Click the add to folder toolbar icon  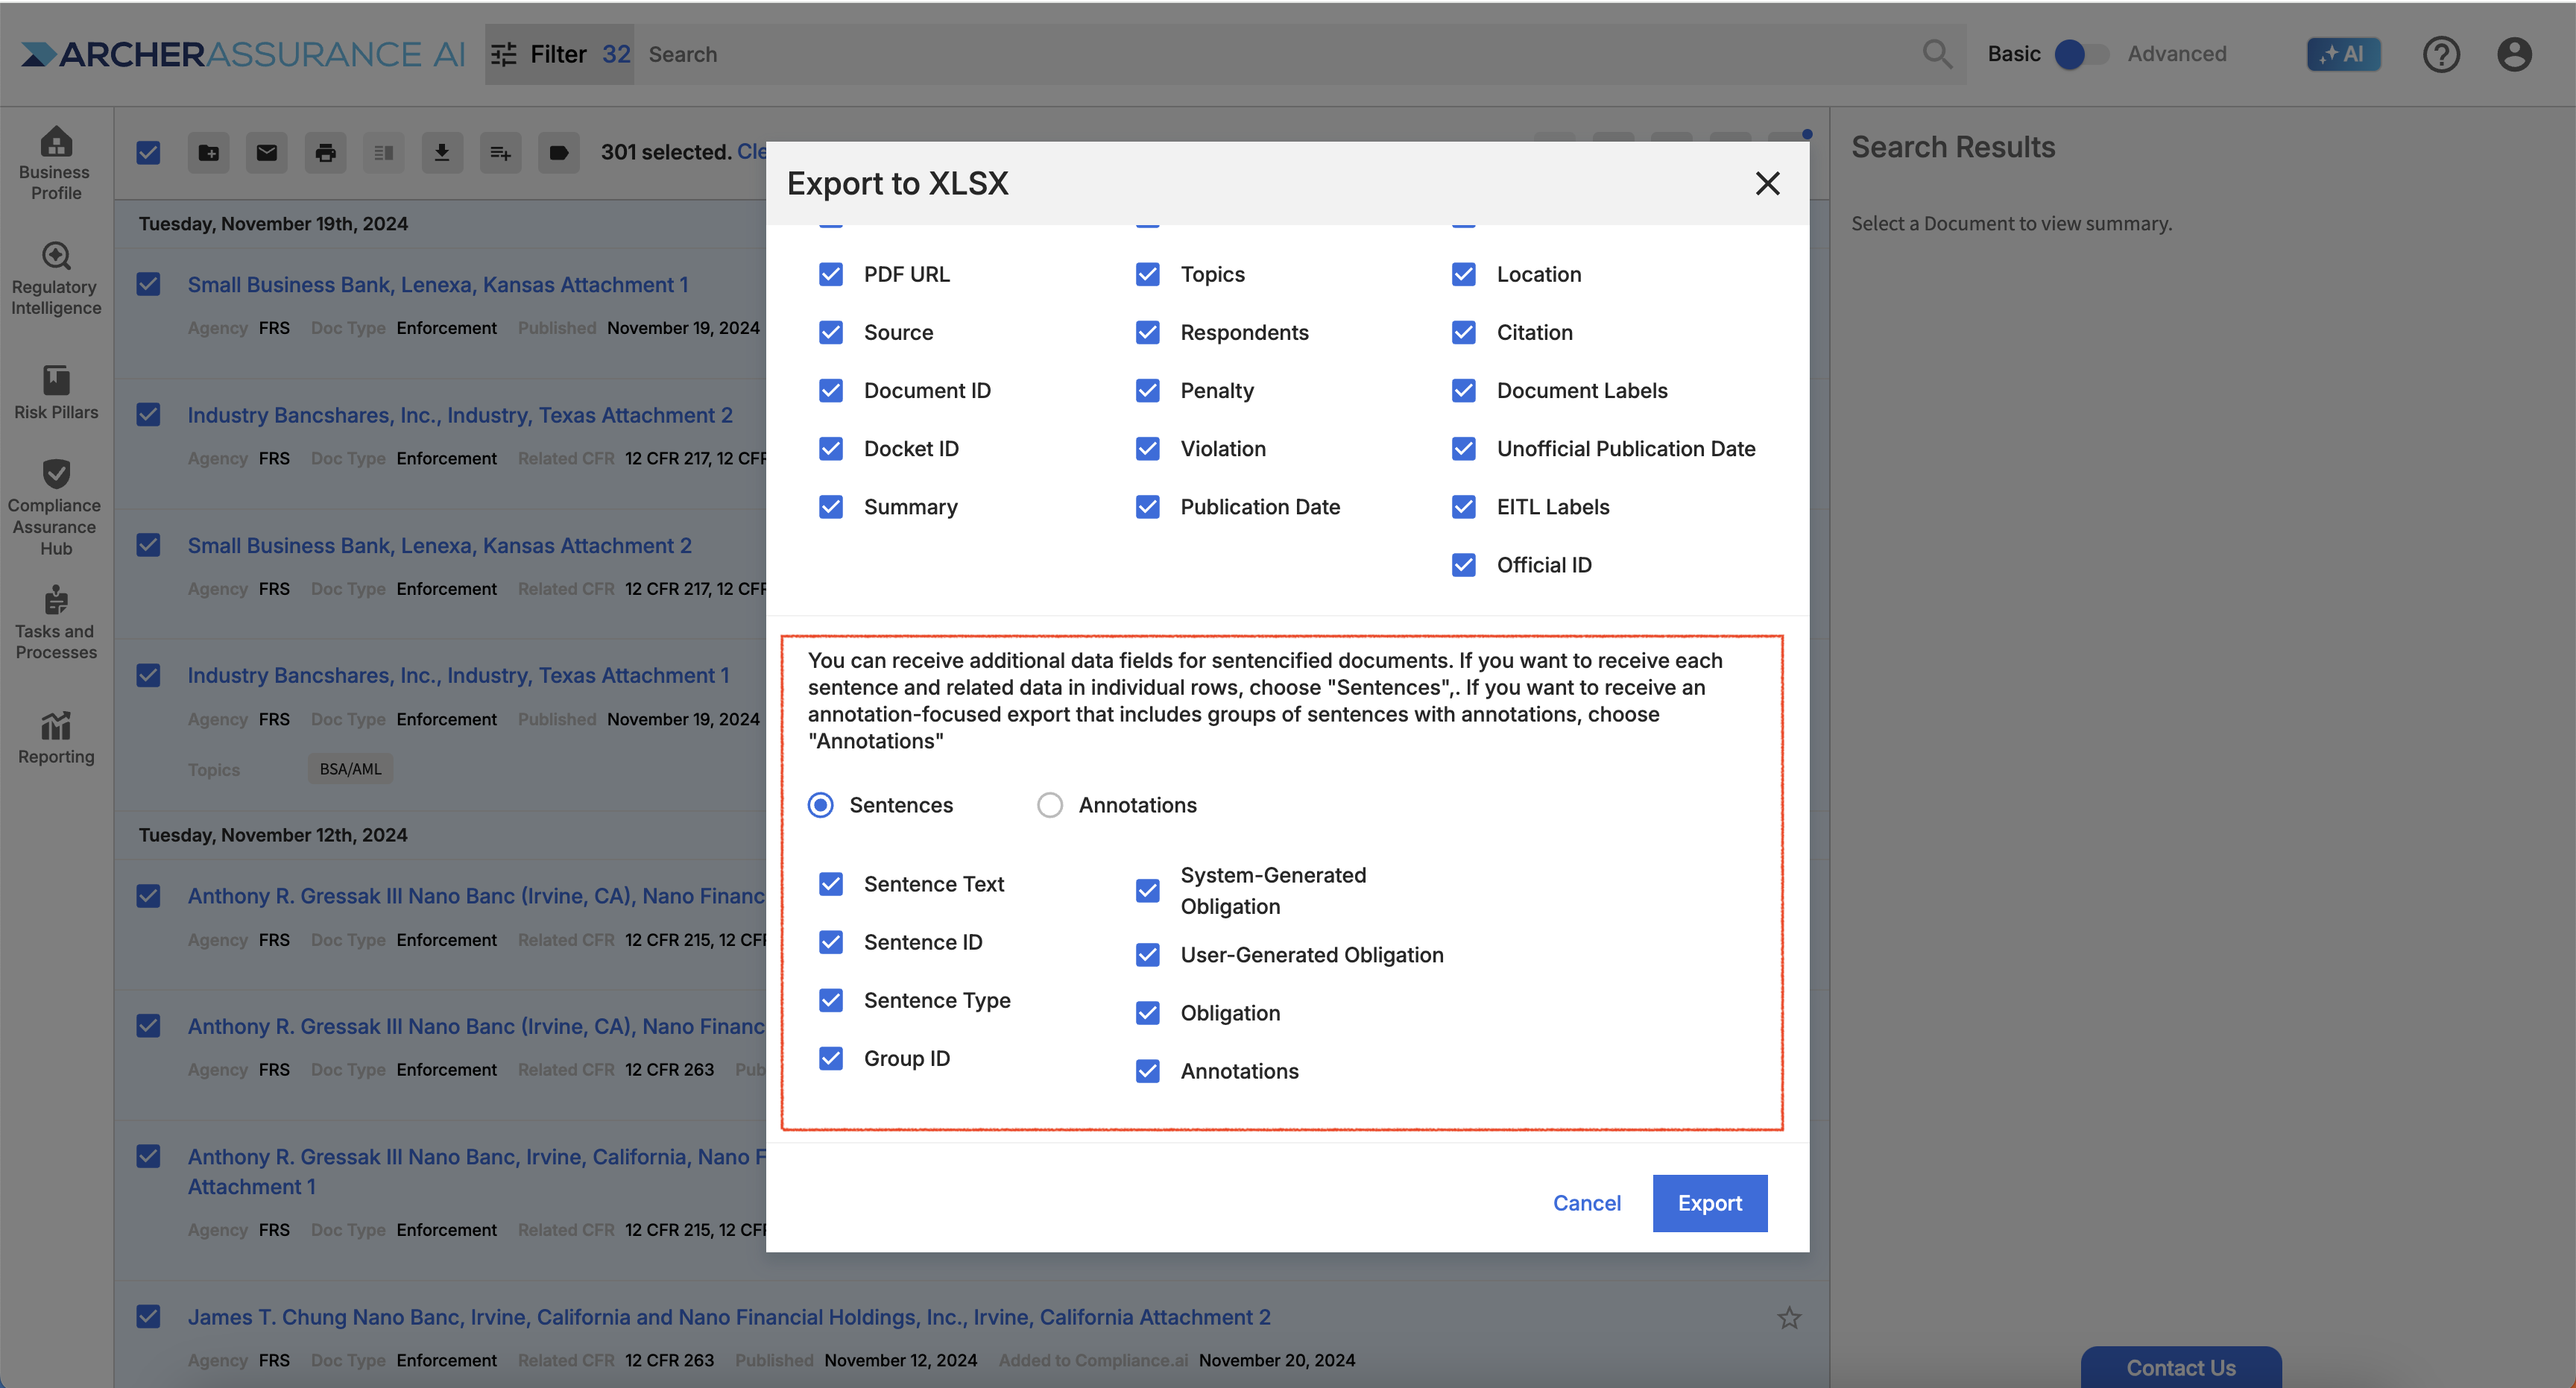click(208, 152)
